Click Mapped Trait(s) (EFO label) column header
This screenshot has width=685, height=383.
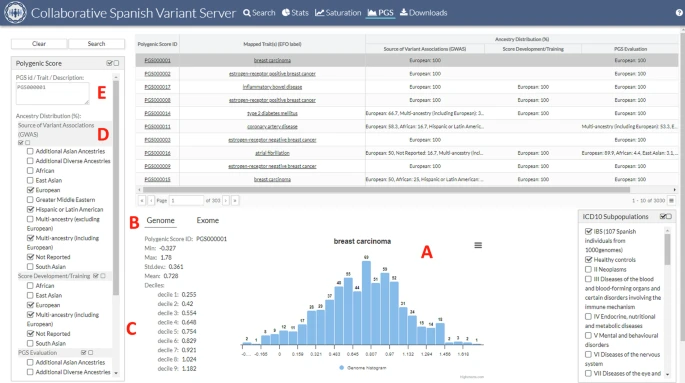tap(272, 44)
